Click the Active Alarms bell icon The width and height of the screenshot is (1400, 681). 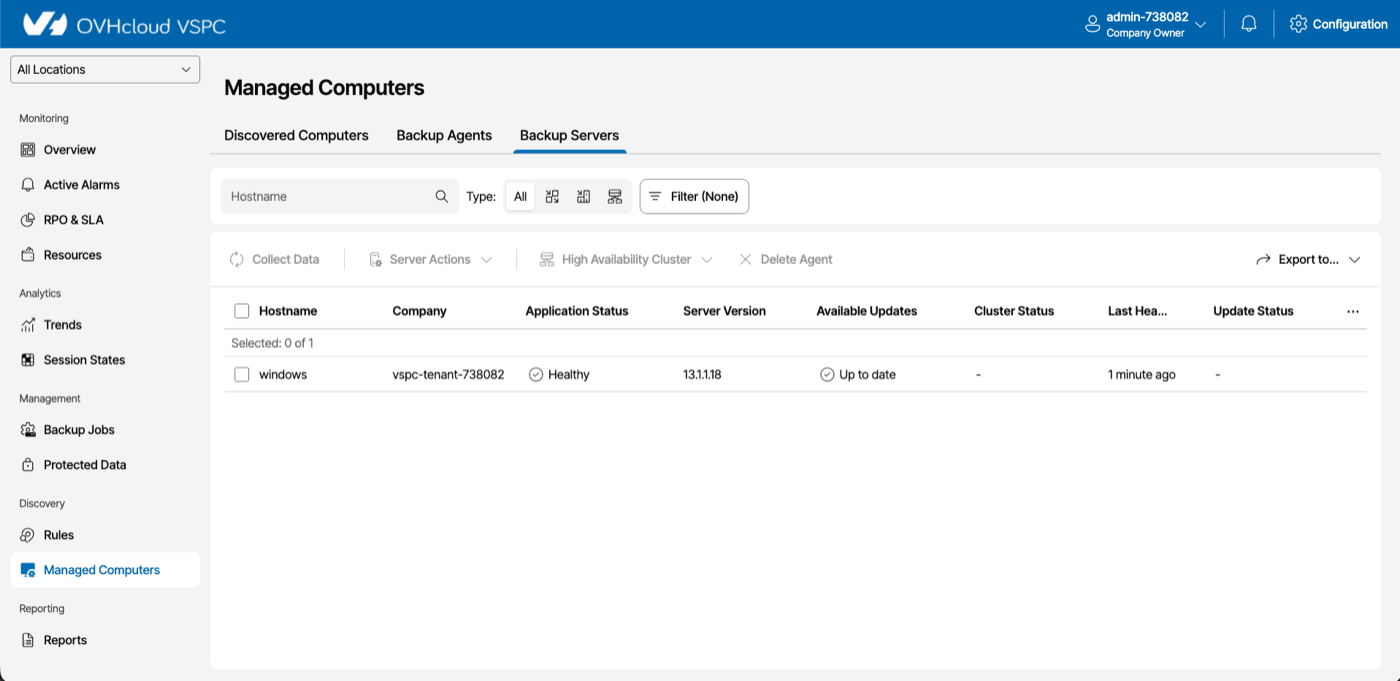point(28,185)
